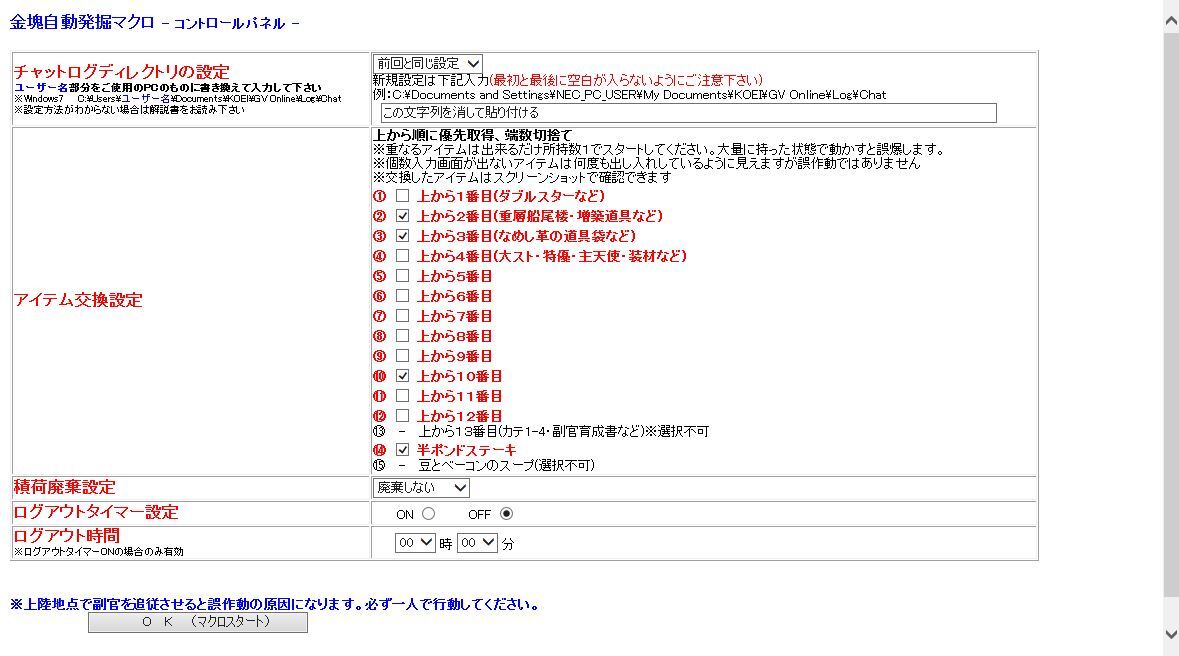Enable the 上から6番目 checkbox
The width and height of the screenshot is (1179, 656).
coord(402,296)
